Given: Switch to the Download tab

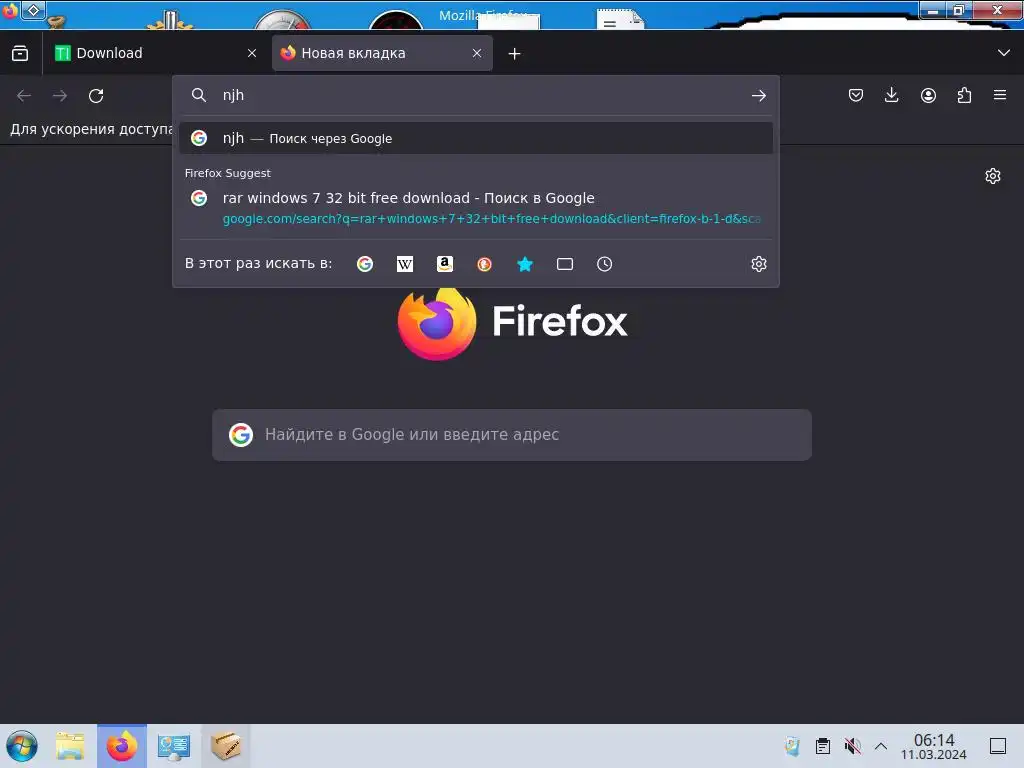Looking at the screenshot, I should pos(155,54).
